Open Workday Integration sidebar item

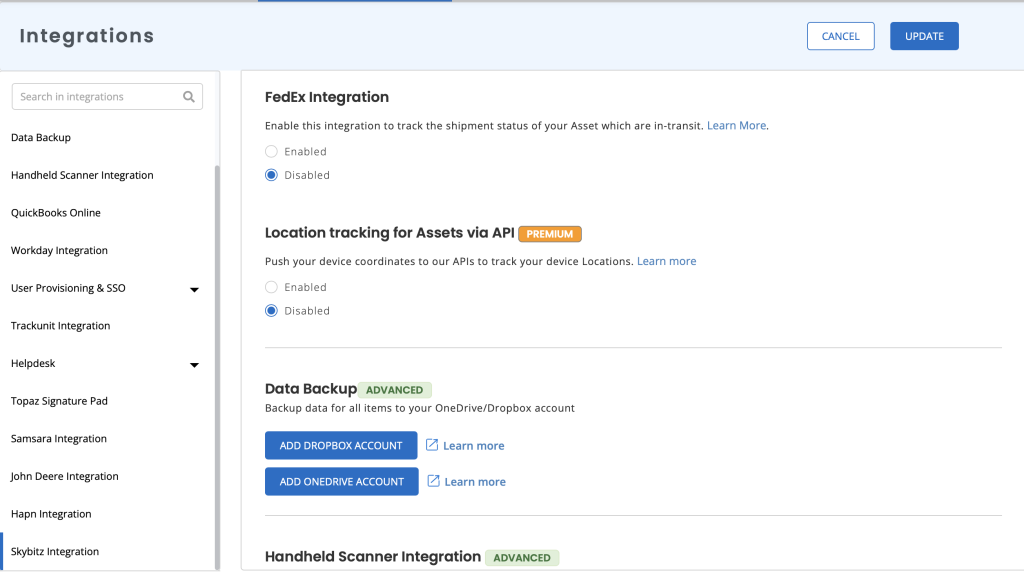59,250
